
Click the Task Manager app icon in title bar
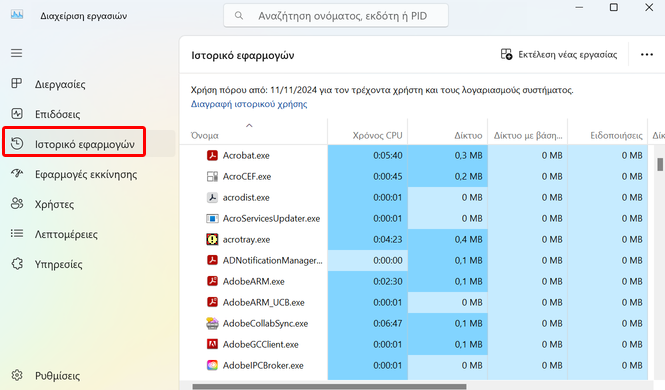[x=17, y=15]
